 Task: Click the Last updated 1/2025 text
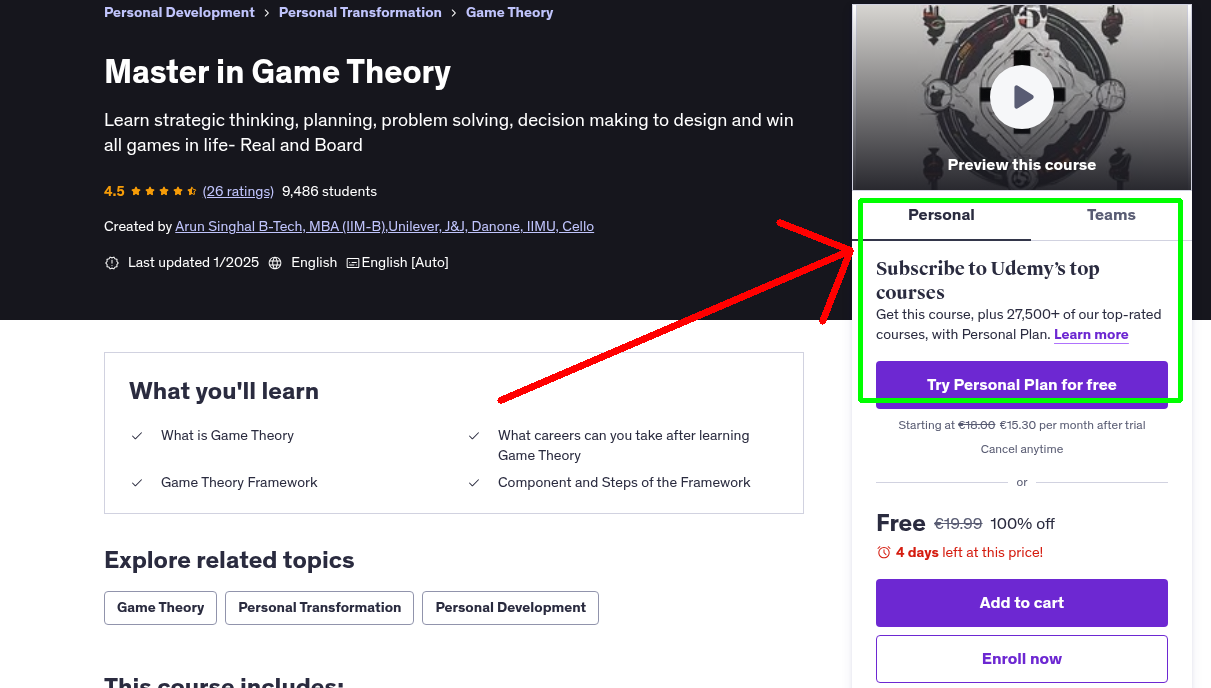coord(193,263)
